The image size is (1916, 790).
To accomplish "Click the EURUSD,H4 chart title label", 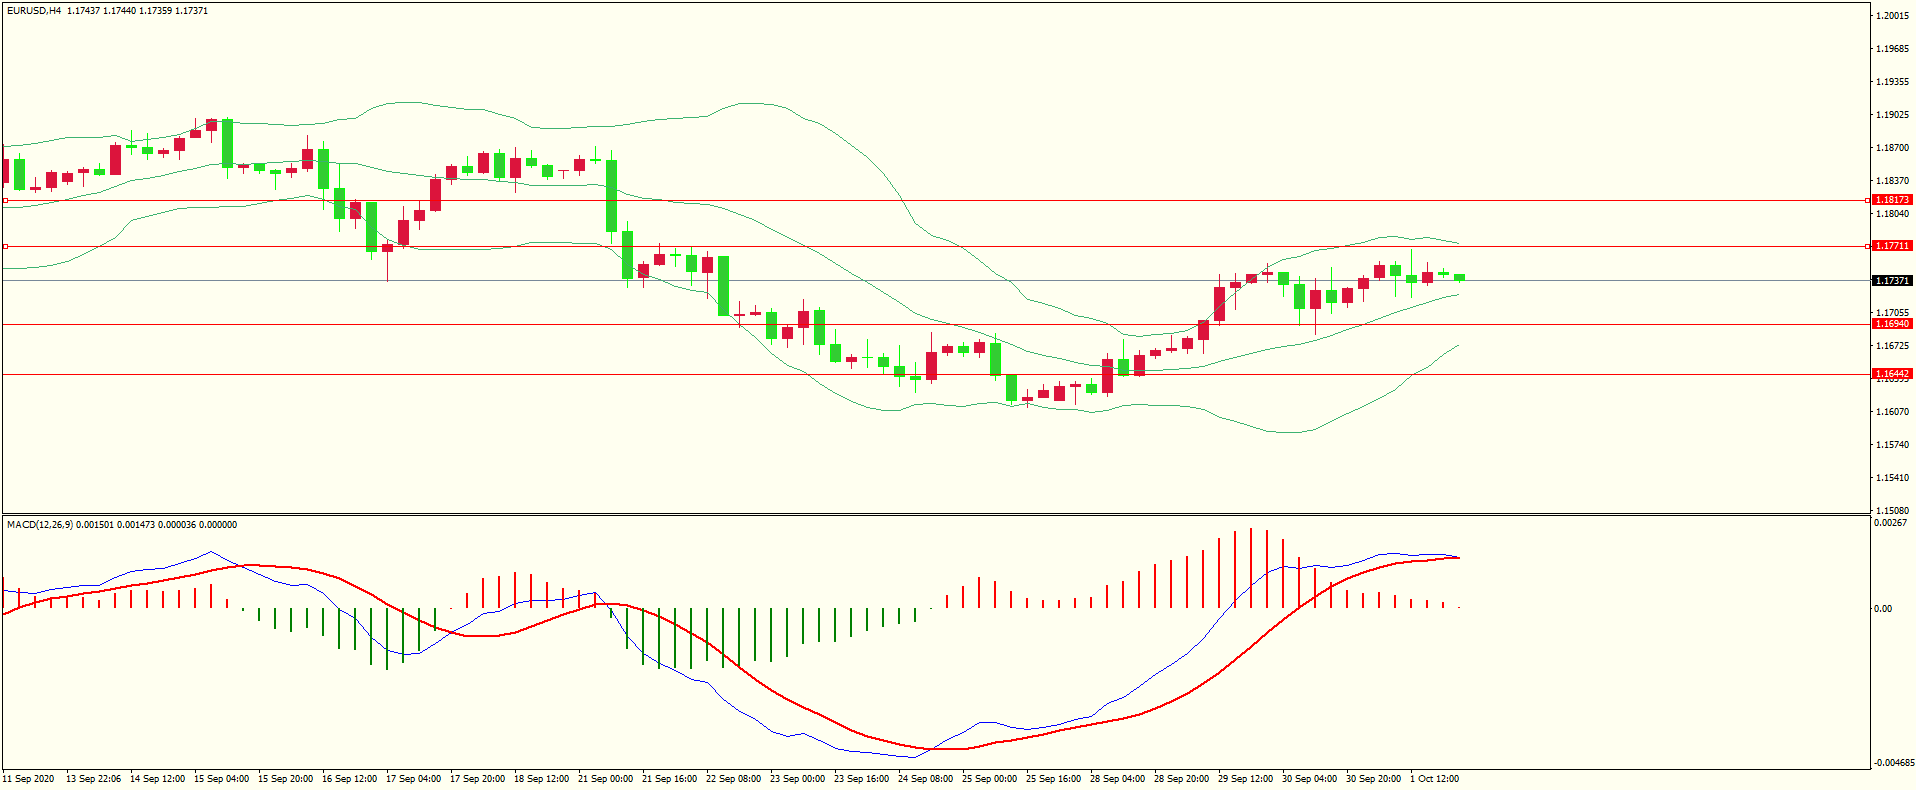I will (x=34, y=11).
